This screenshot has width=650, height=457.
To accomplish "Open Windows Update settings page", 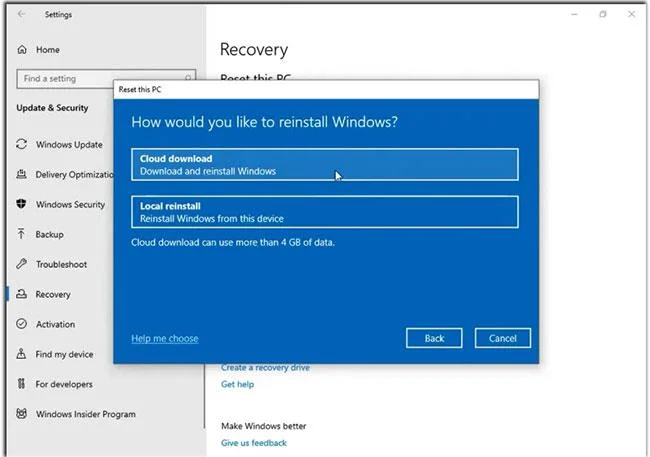I will (69, 145).
